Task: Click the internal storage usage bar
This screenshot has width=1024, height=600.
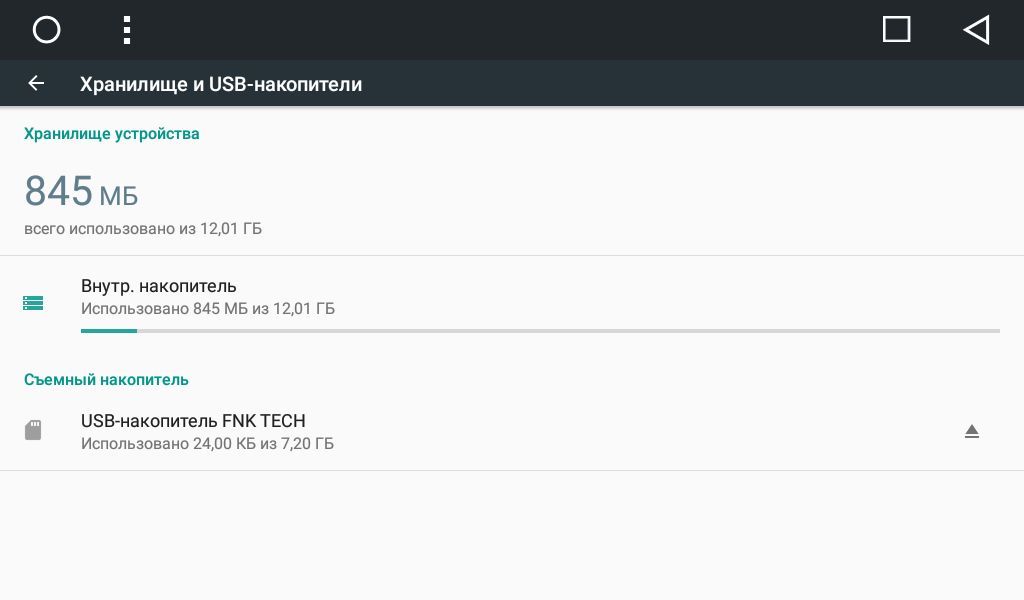Action: coord(540,331)
